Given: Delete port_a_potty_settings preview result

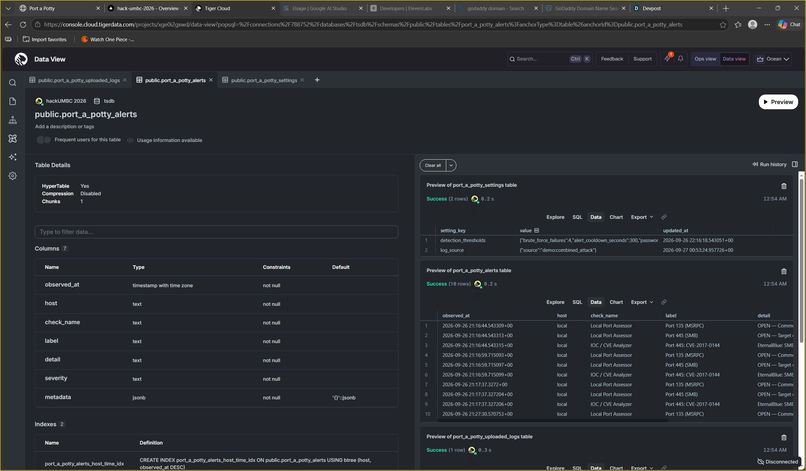Looking at the screenshot, I should coord(783,186).
